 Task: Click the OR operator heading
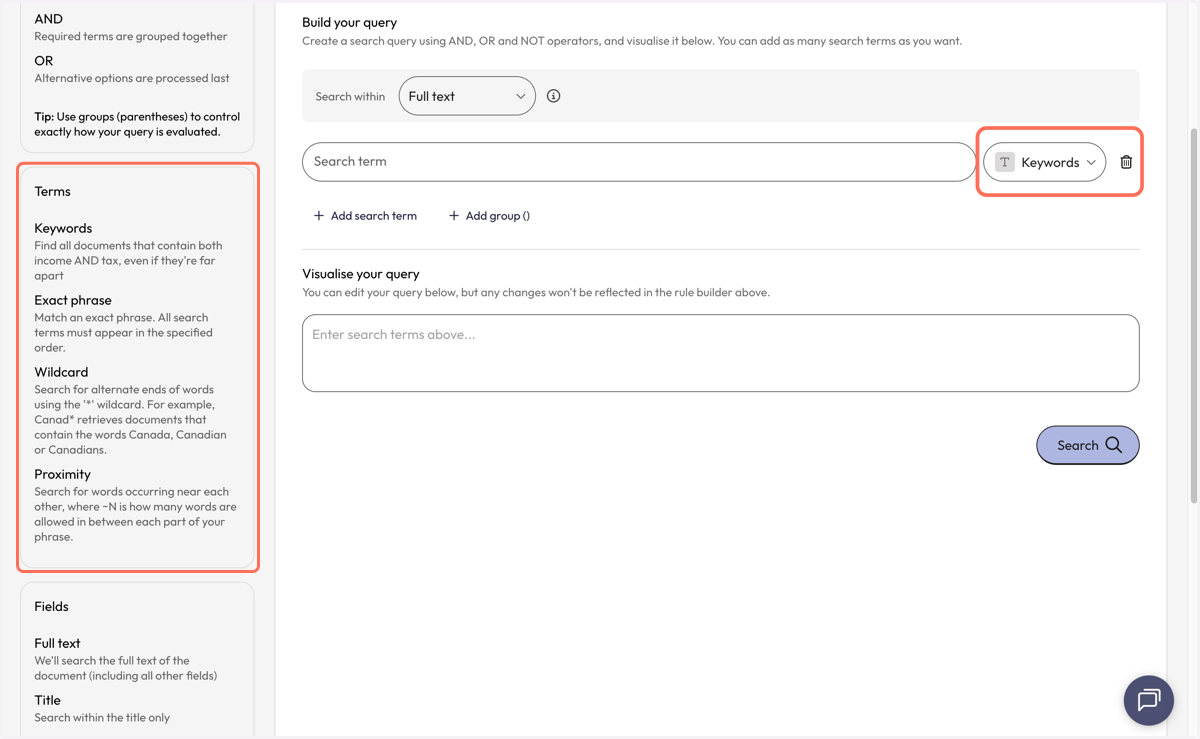click(44, 61)
